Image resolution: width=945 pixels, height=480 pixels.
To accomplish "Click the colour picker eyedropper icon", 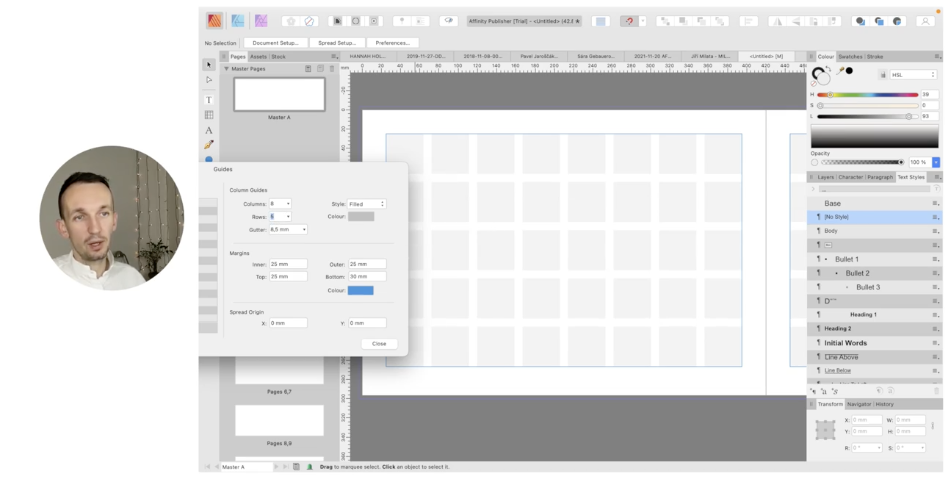I will 839,72.
